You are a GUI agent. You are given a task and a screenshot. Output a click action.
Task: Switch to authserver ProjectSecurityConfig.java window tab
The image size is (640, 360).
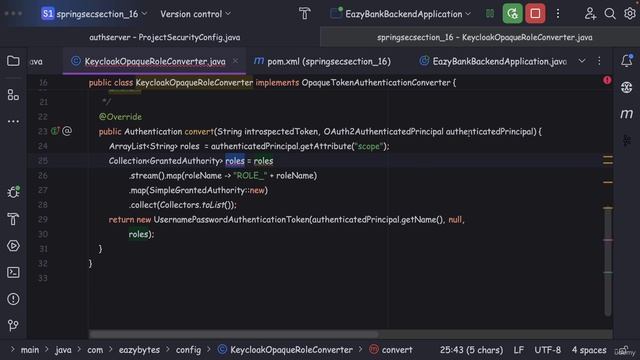164,37
